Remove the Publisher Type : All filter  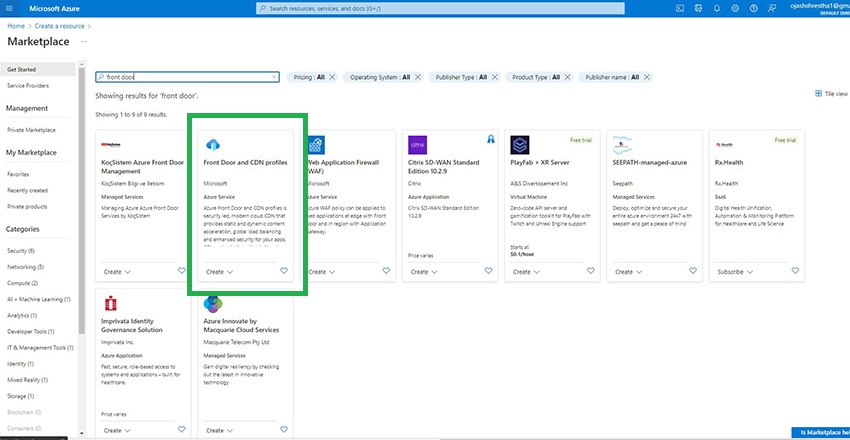494,77
